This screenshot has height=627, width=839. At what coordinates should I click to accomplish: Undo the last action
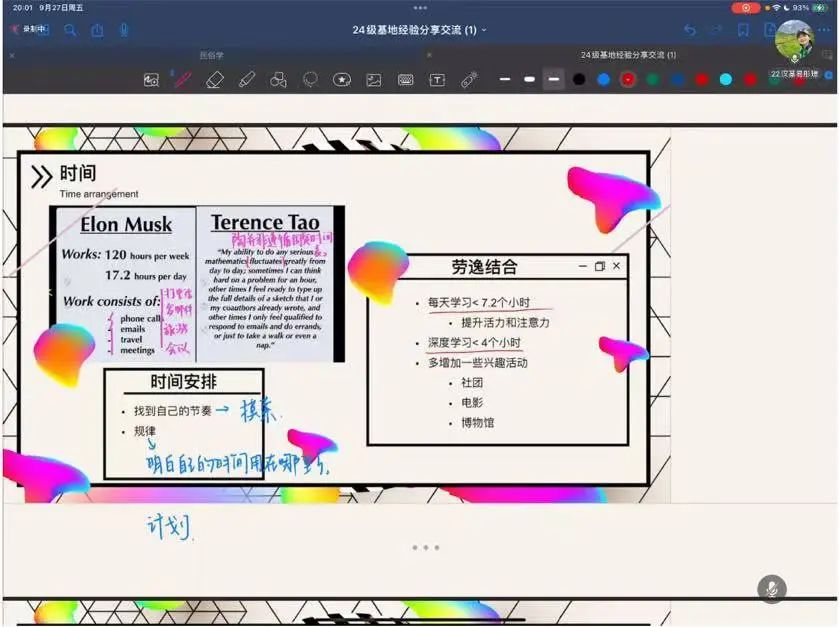pos(689,30)
